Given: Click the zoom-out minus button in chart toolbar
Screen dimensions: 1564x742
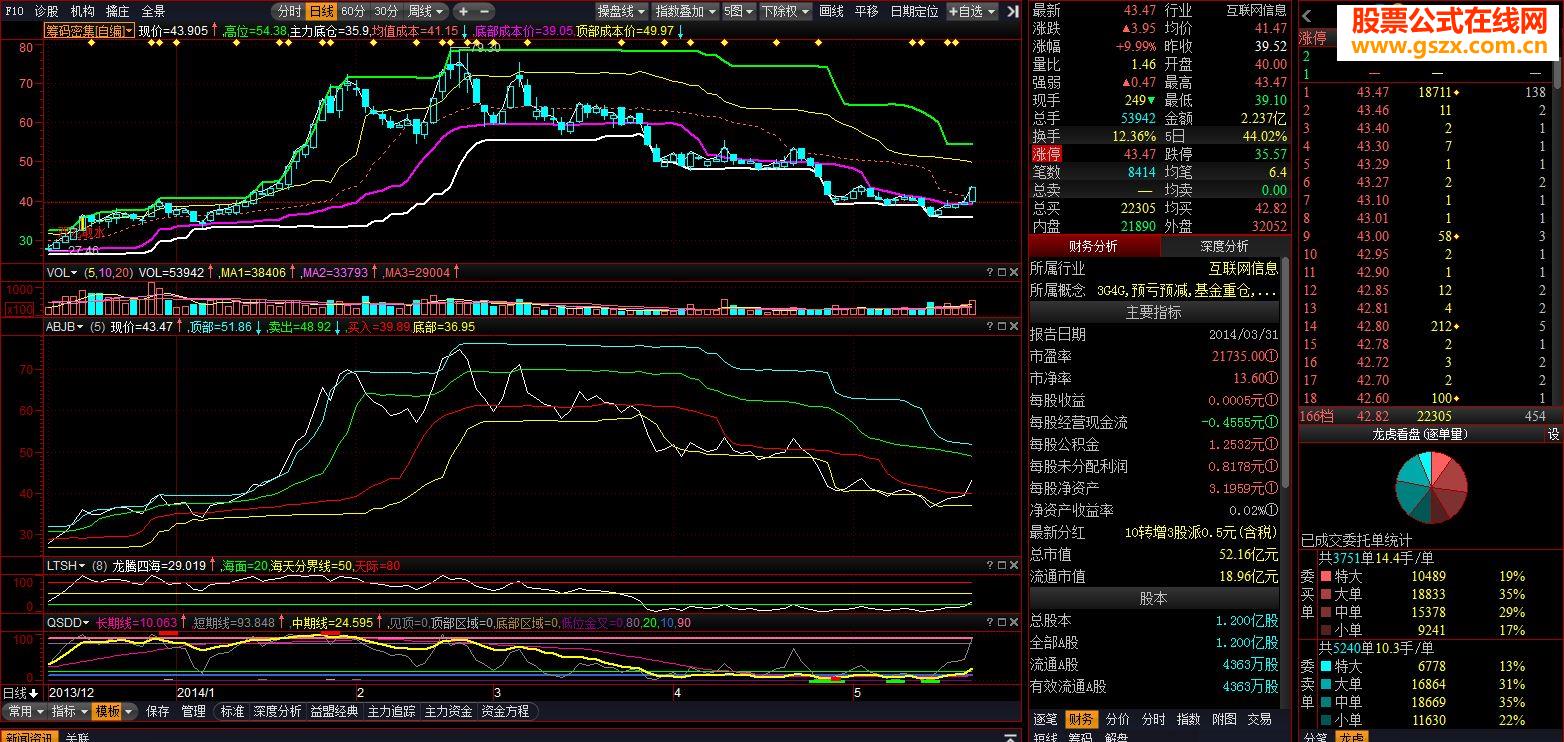Looking at the screenshot, I should (x=485, y=11).
